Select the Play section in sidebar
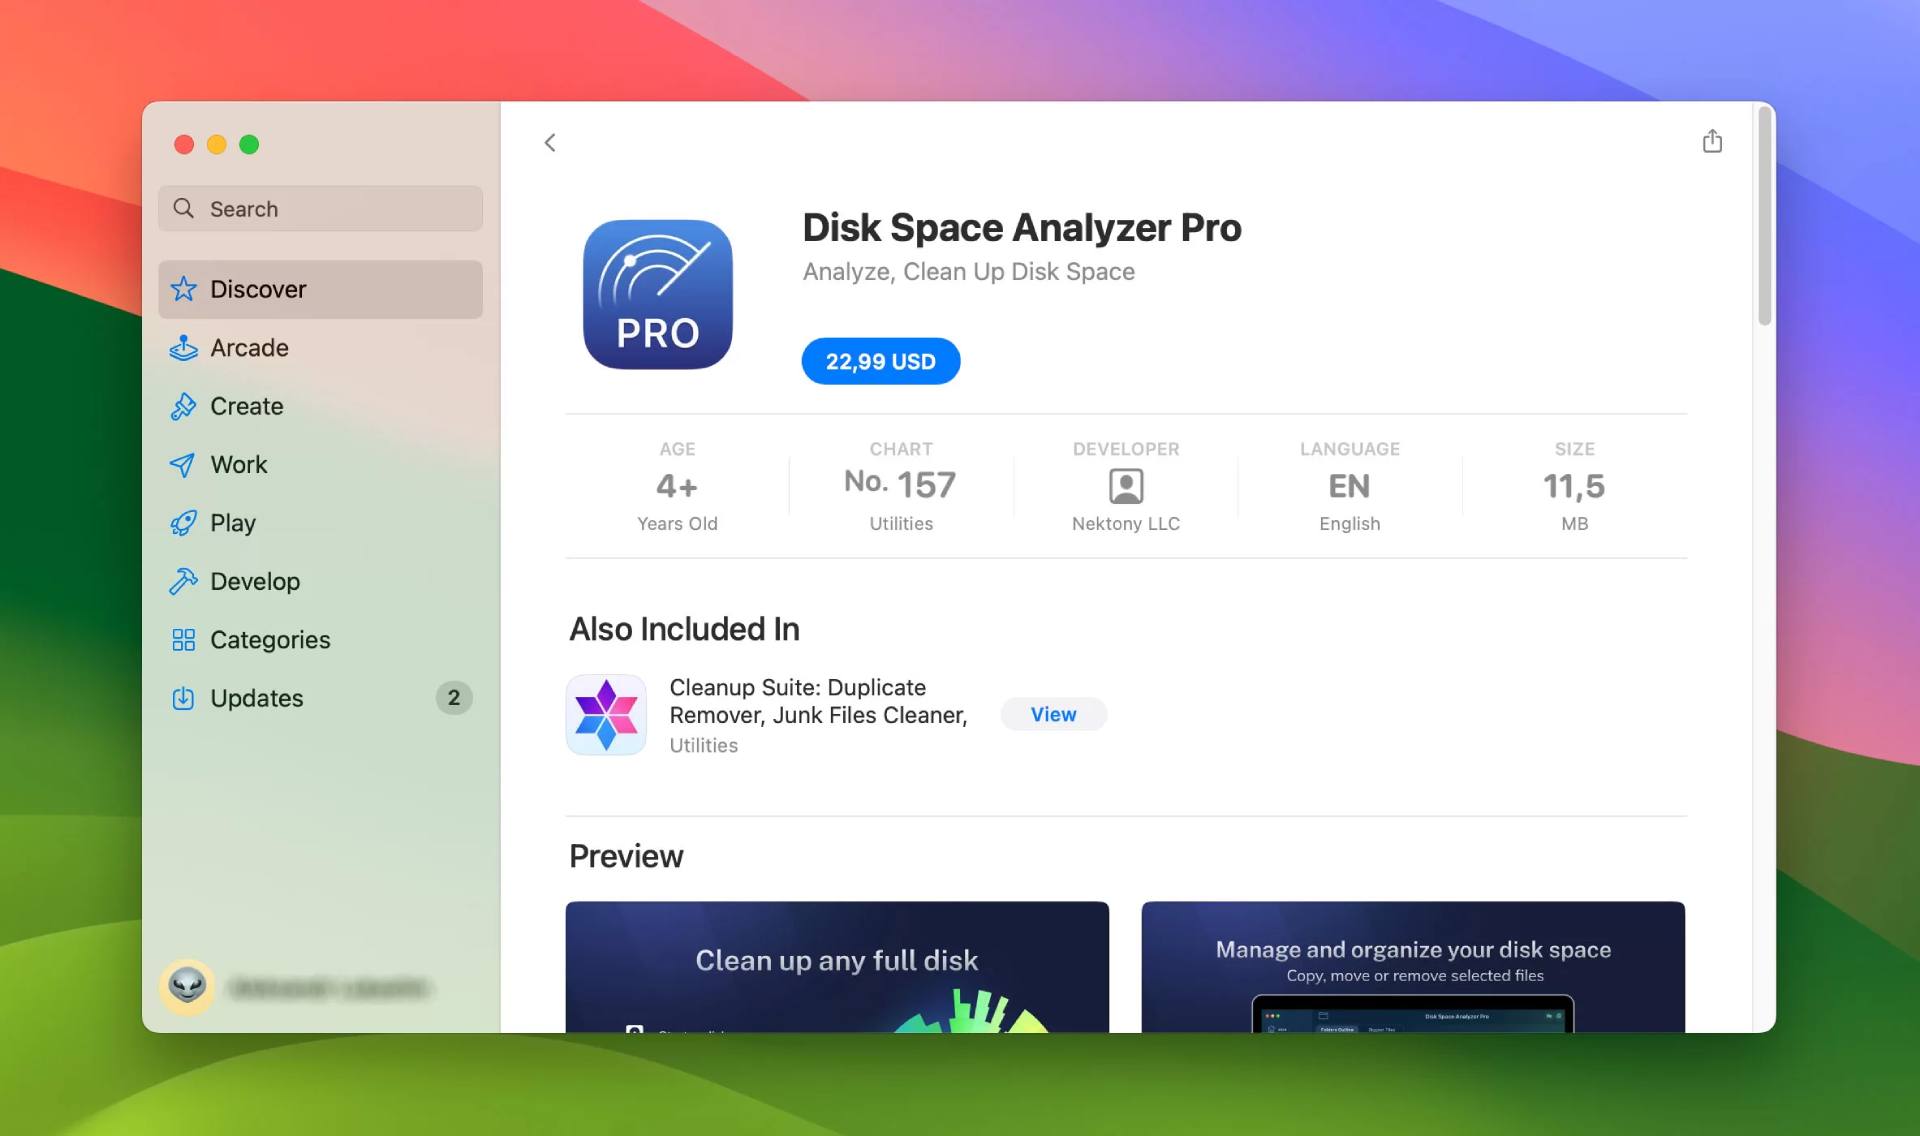This screenshot has width=1920, height=1136. 233,521
